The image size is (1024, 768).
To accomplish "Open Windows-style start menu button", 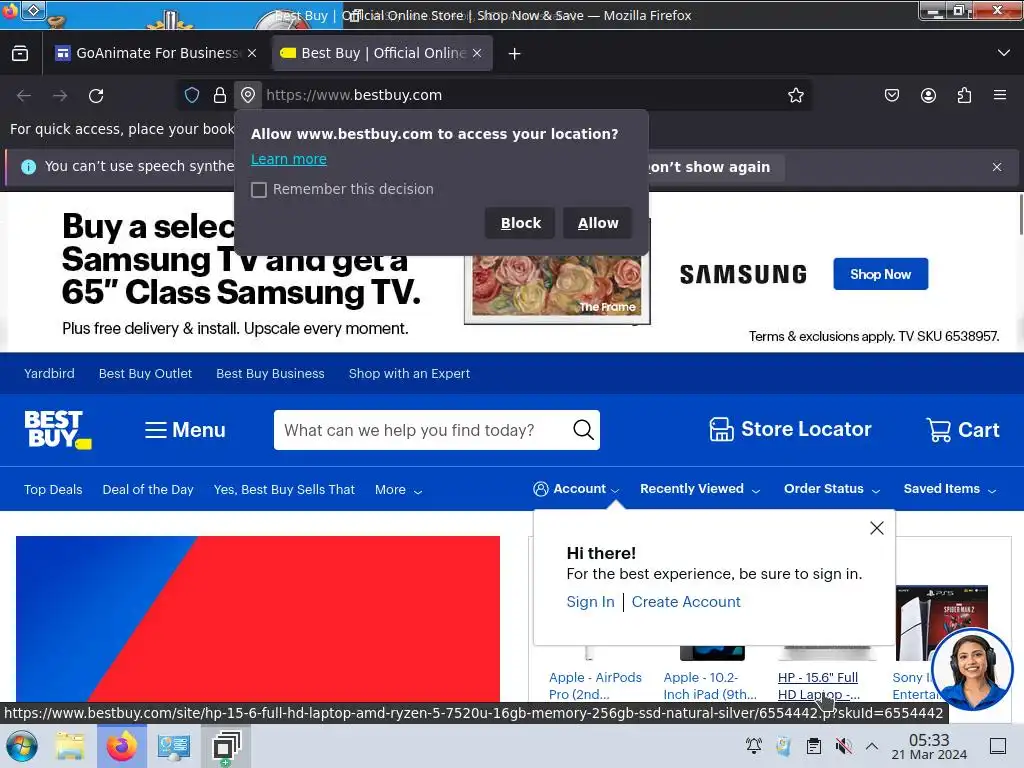I will pyautogui.click(x=22, y=746).
